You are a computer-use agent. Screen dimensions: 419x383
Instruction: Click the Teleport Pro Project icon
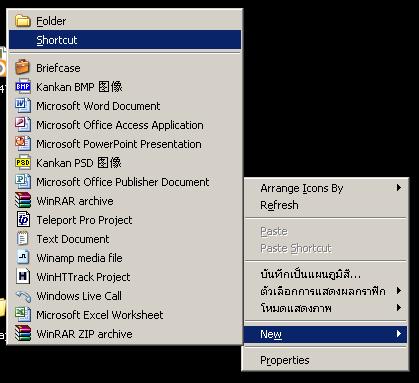click(x=23, y=220)
